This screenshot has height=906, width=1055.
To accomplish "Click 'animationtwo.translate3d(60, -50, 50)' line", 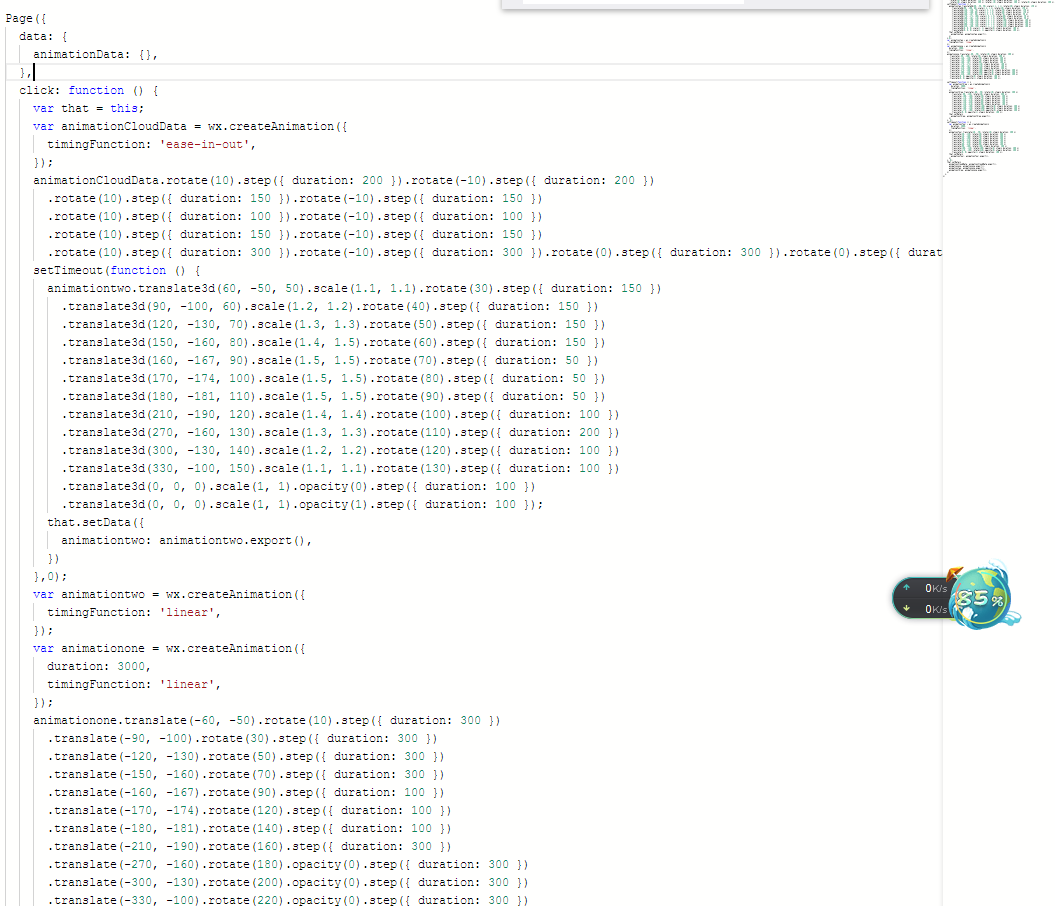I will (354, 289).
